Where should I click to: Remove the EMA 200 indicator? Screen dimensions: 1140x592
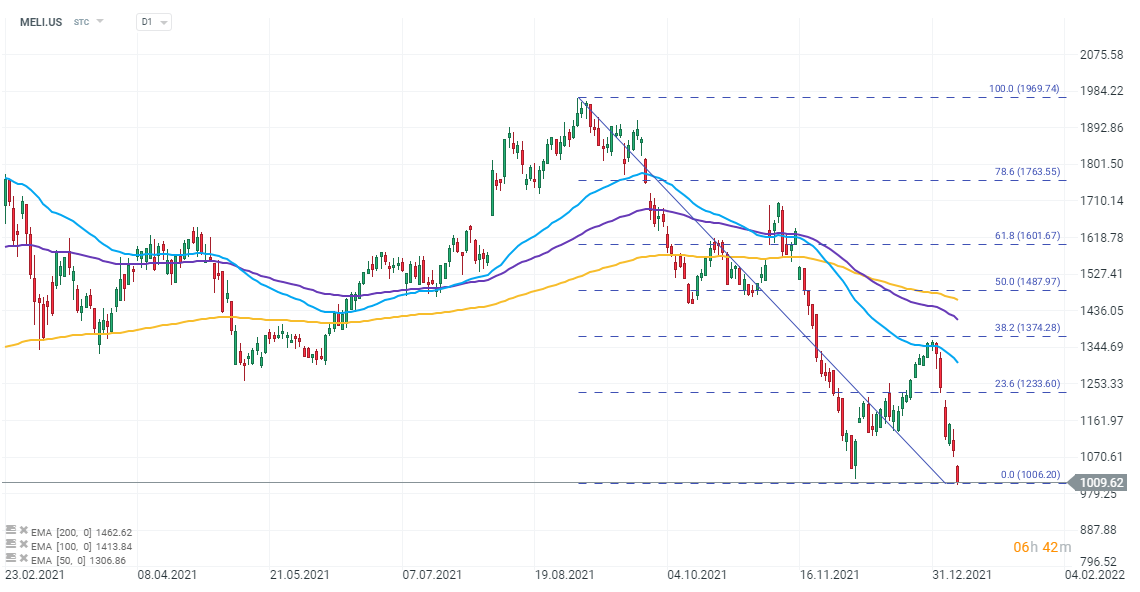pyautogui.click(x=22, y=532)
